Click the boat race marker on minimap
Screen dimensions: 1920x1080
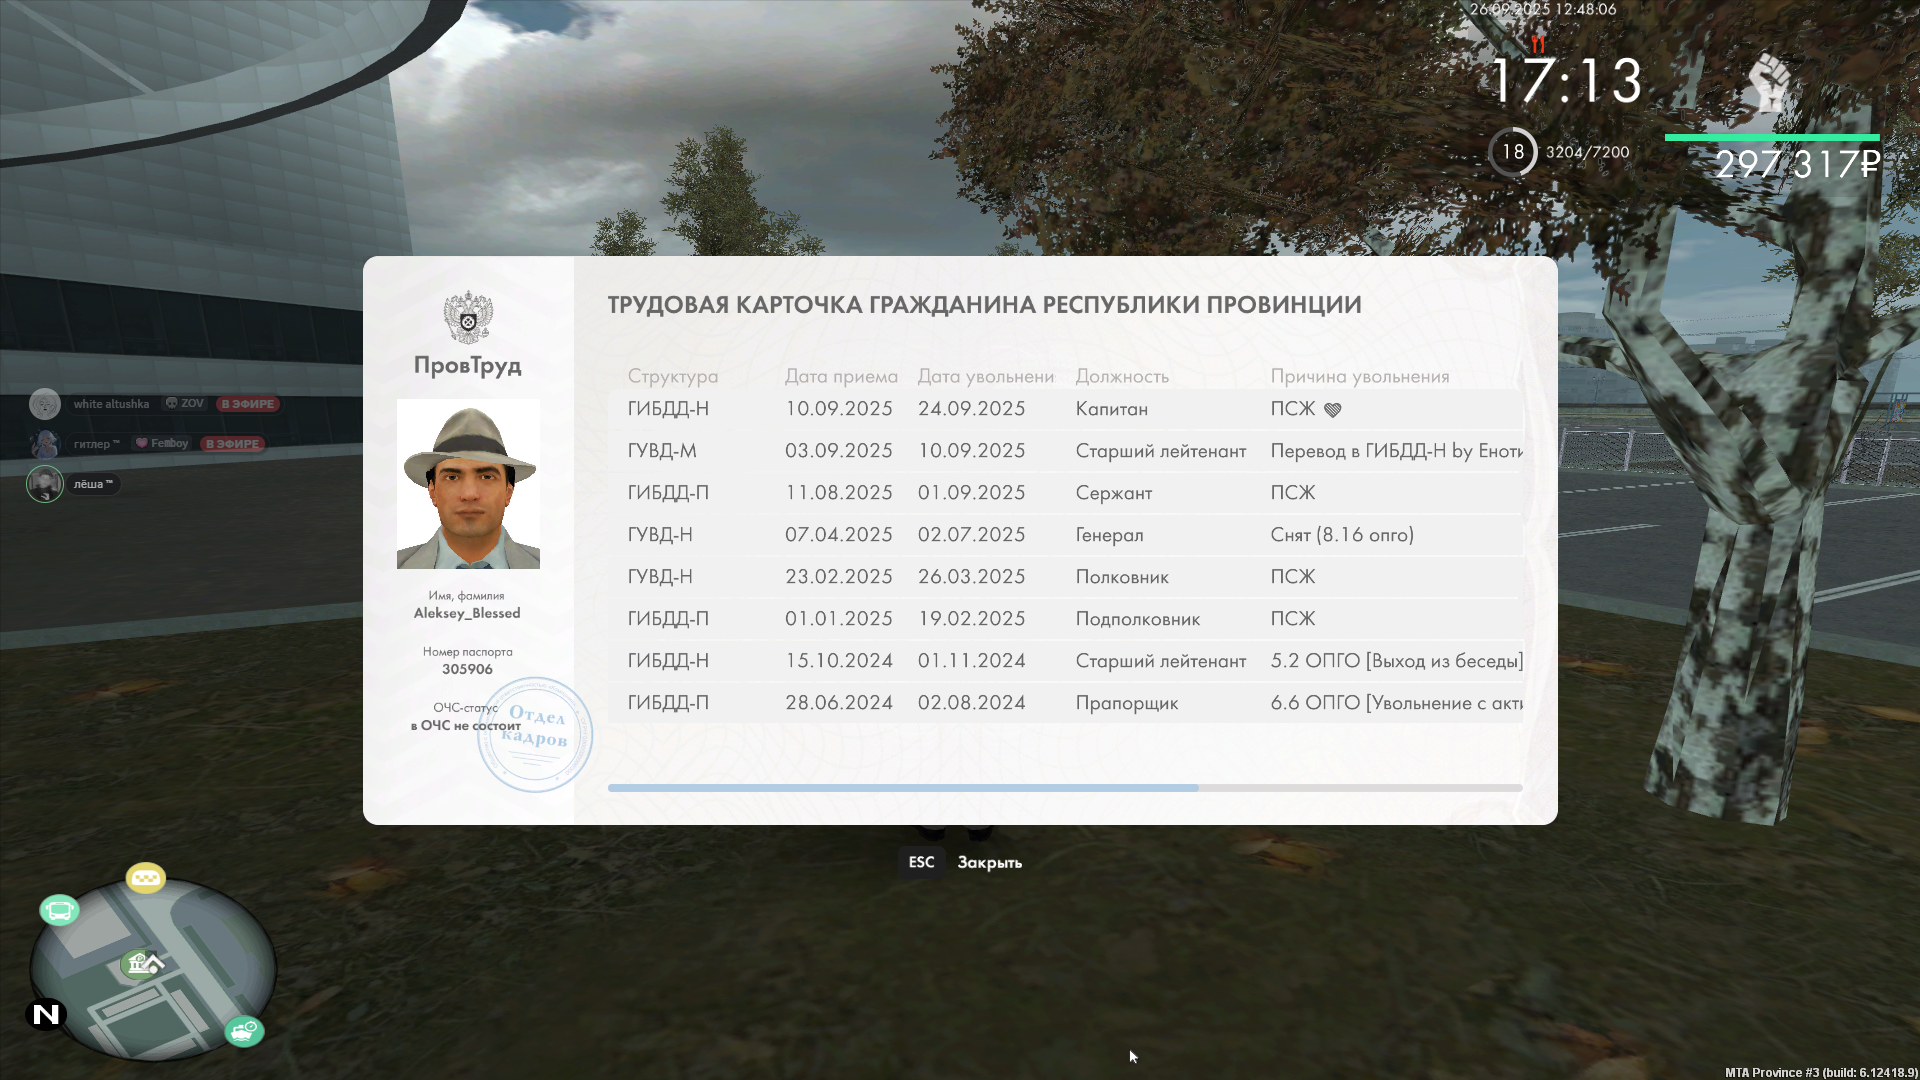[x=244, y=1030]
